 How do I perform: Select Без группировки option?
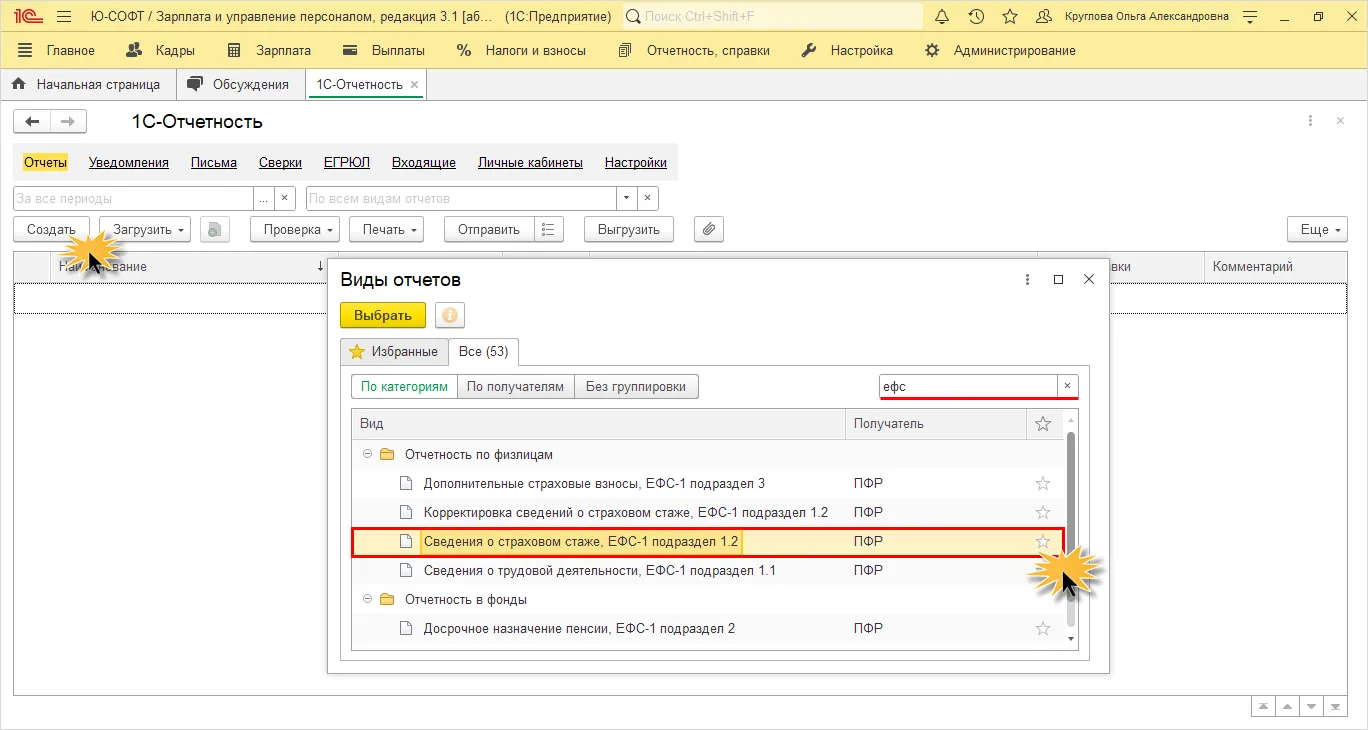pyautogui.click(x=636, y=386)
